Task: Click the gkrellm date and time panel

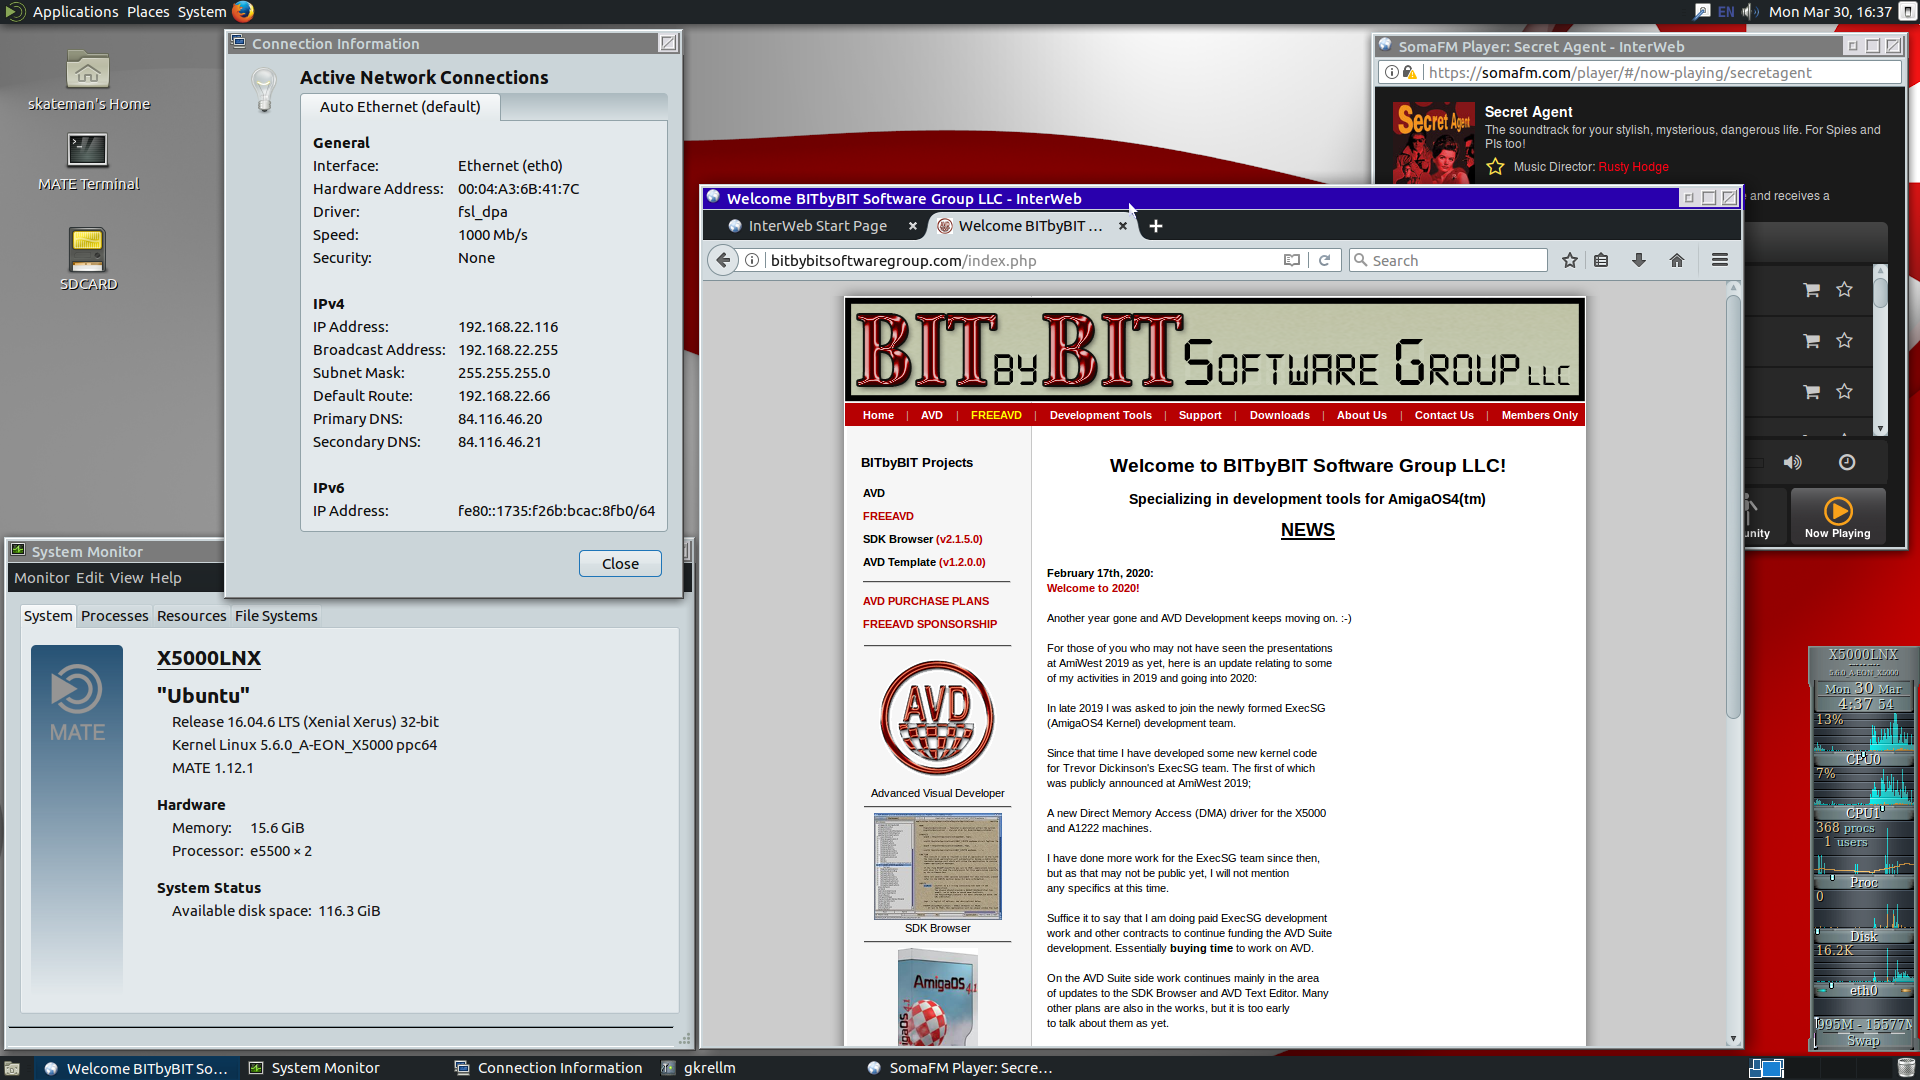Action: point(1862,696)
